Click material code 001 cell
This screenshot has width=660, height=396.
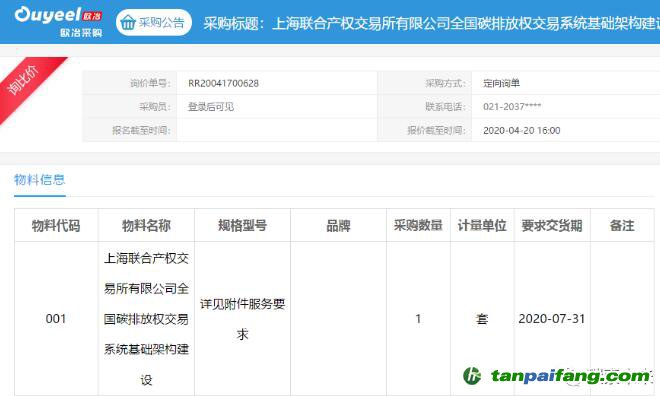point(56,319)
